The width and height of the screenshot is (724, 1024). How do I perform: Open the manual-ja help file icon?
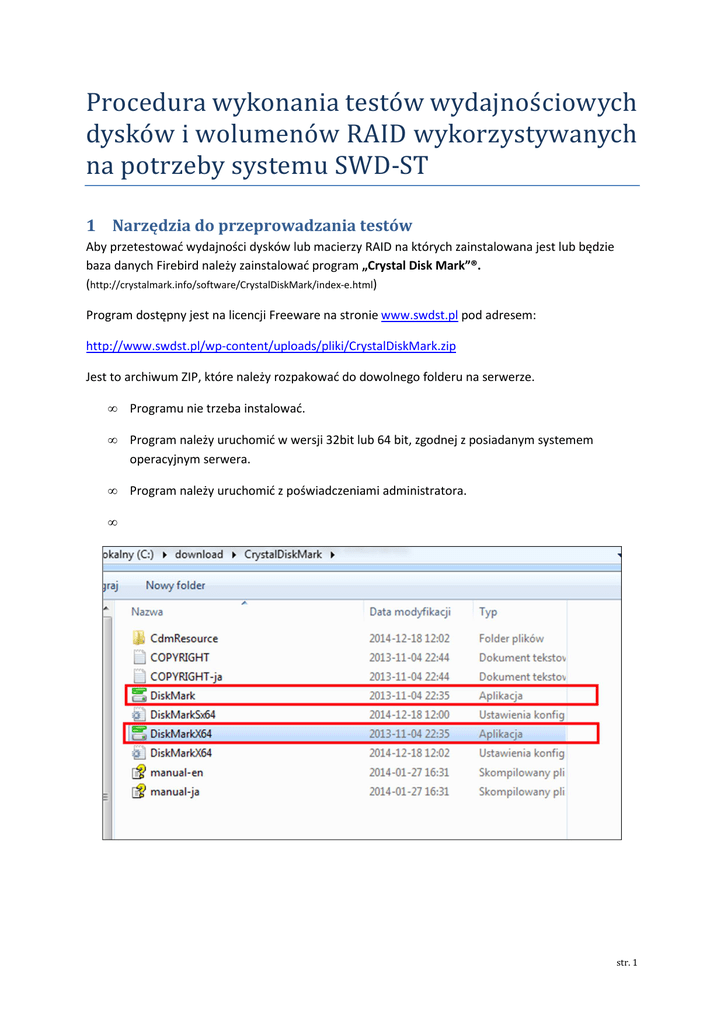[139, 791]
